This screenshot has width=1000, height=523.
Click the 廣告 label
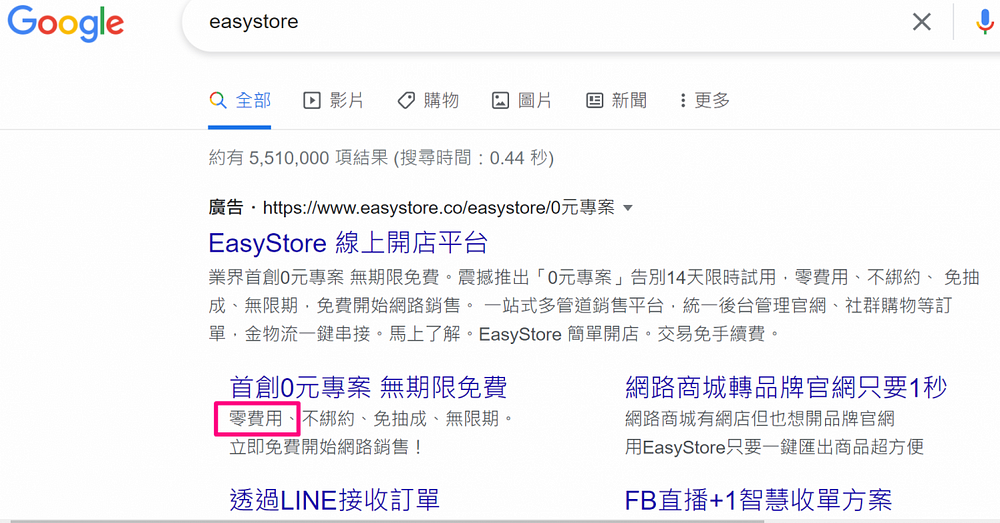226,208
